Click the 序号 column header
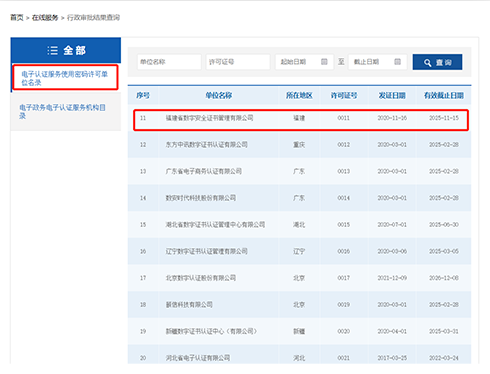 point(143,96)
